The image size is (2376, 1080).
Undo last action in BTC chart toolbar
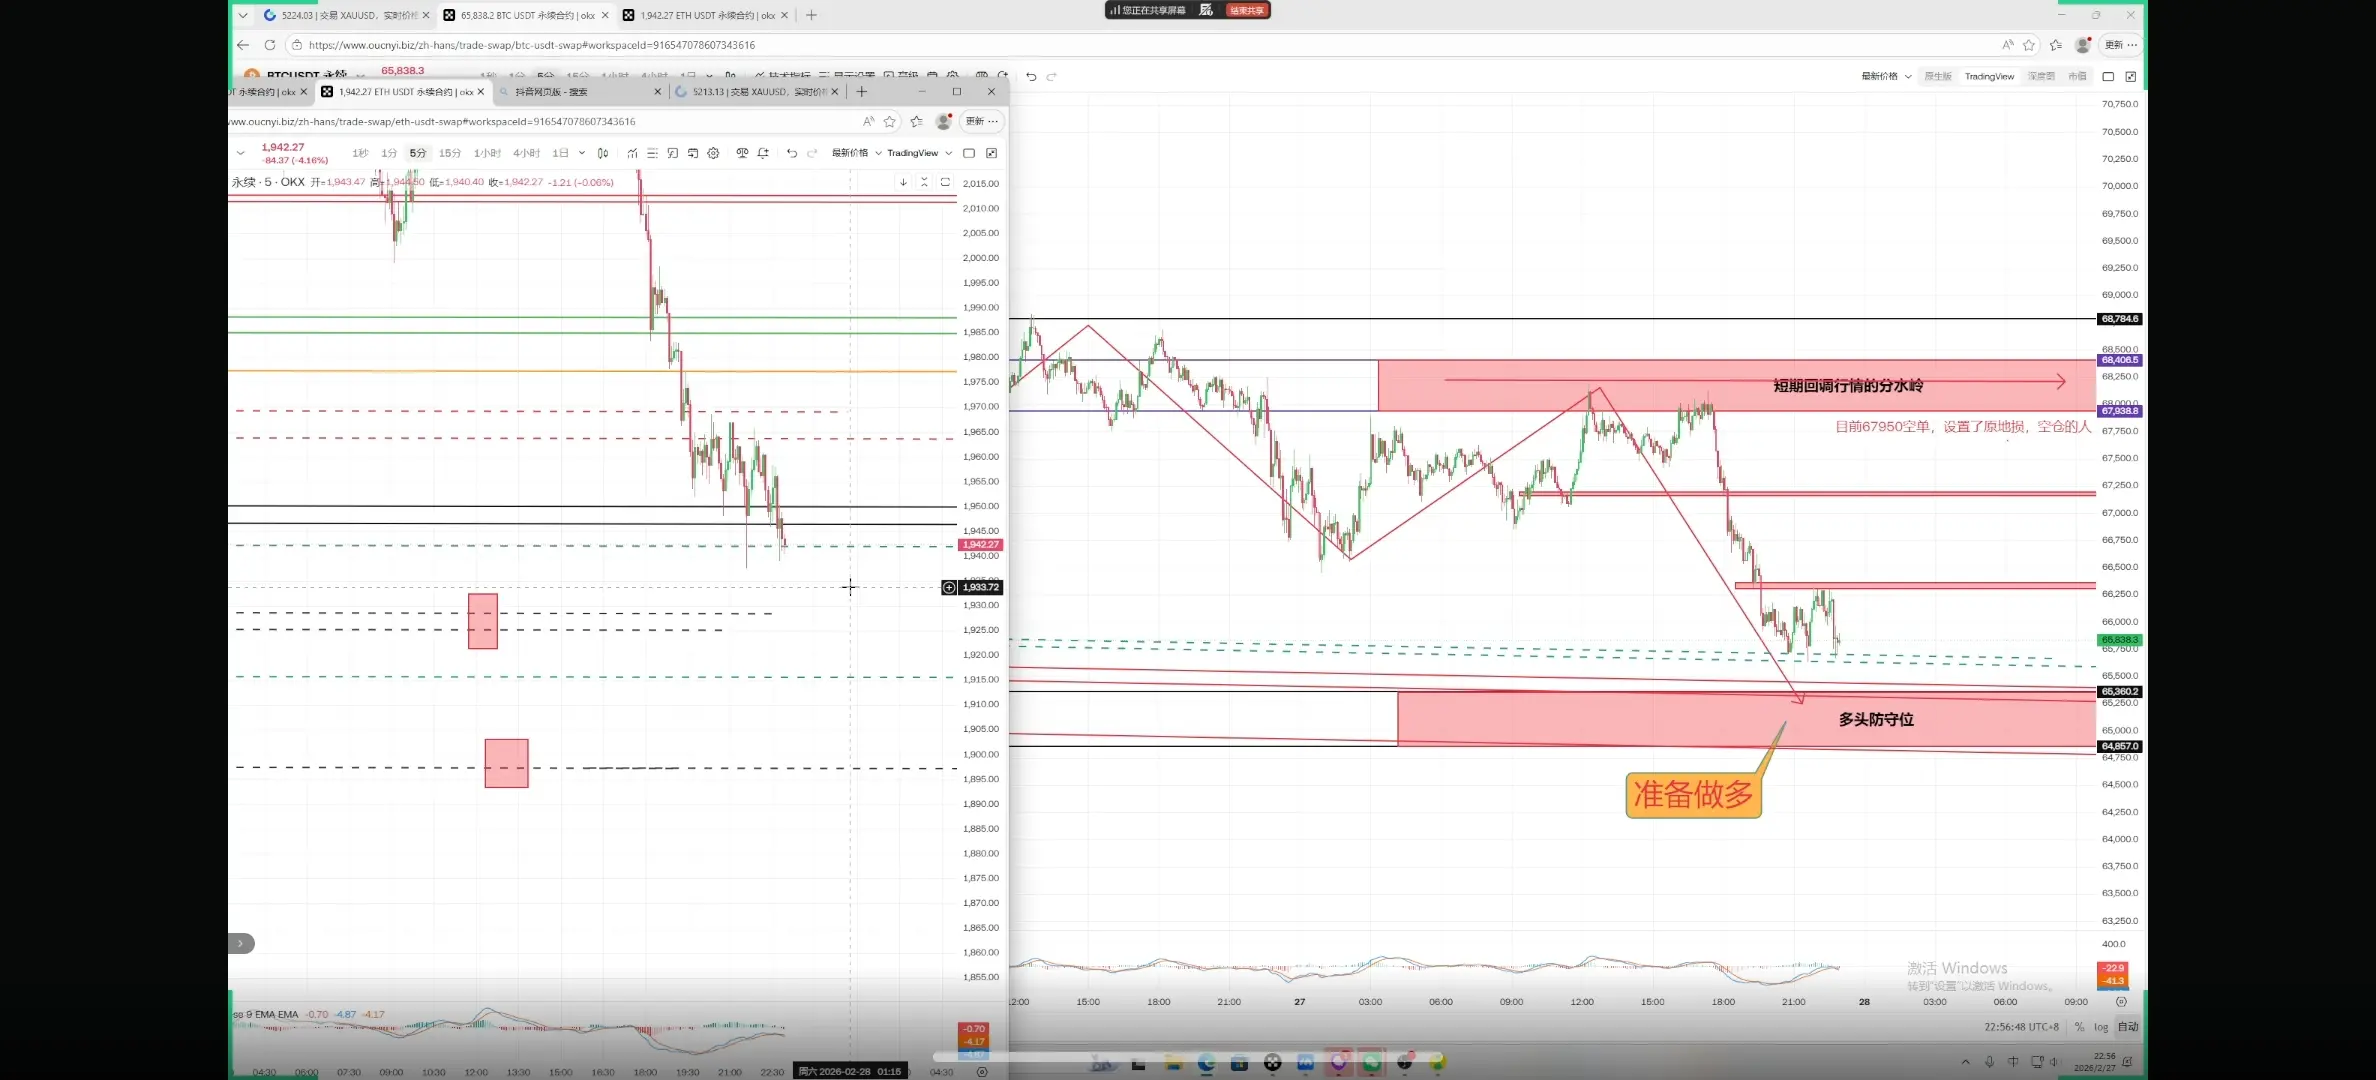tap(1031, 77)
